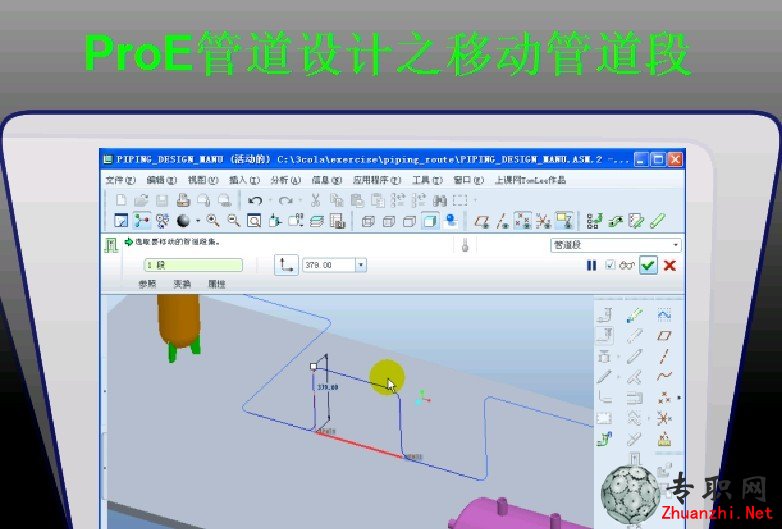Save the current model
The image size is (782, 529).
pos(162,200)
